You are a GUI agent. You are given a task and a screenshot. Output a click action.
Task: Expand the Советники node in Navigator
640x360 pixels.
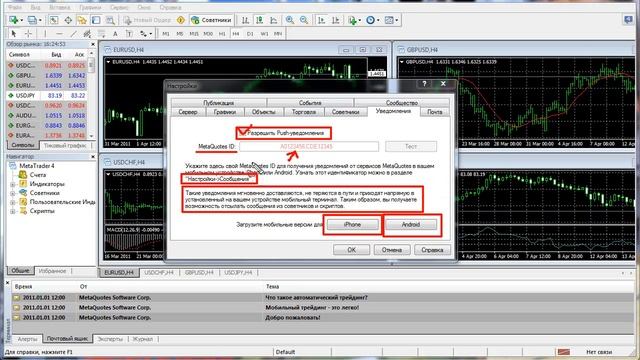(x=13, y=193)
